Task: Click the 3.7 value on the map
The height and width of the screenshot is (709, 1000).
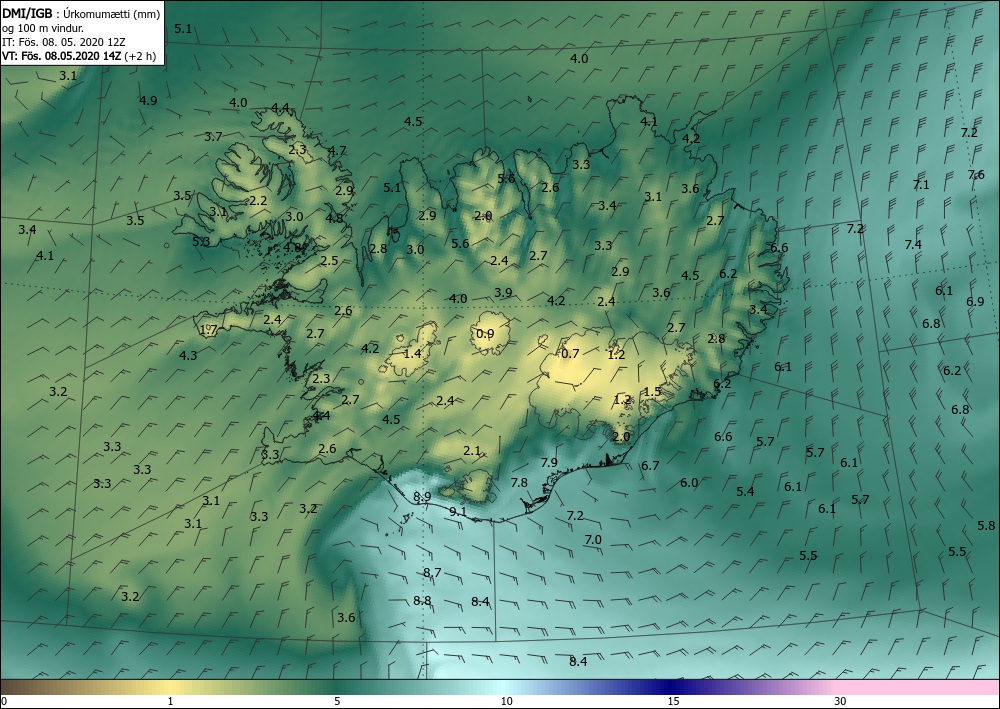Action: pos(214,136)
